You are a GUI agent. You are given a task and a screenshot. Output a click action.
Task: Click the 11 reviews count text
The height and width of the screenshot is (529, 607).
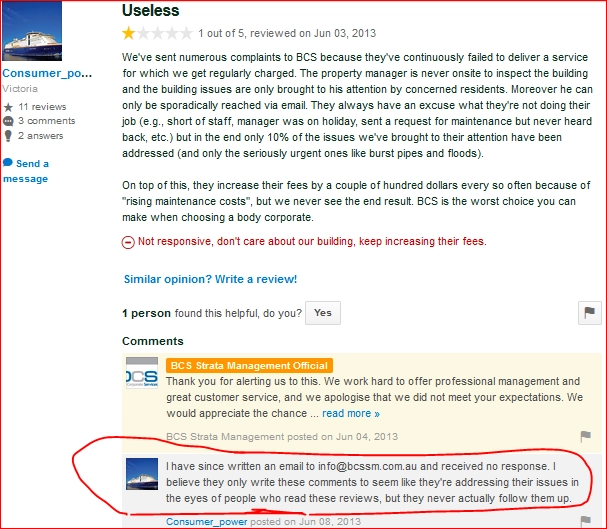[42, 107]
